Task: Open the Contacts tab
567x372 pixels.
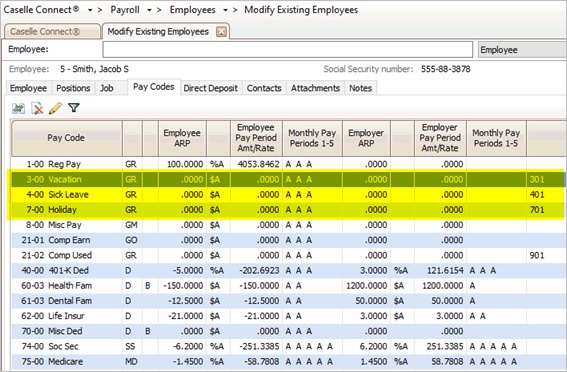Action: (x=264, y=88)
